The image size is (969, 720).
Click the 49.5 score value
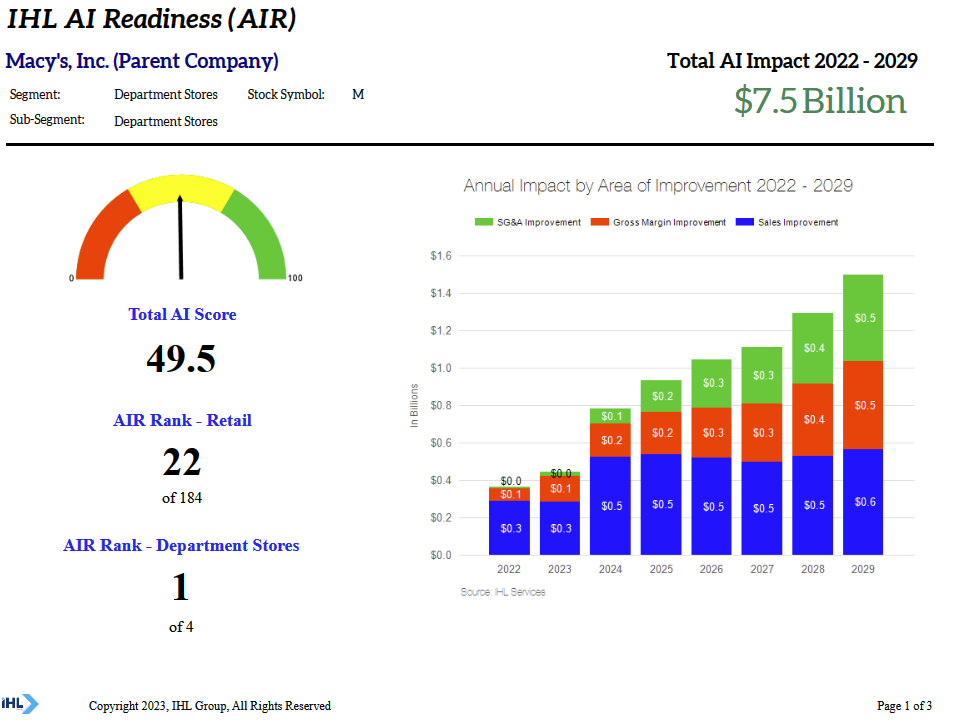tap(181, 358)
